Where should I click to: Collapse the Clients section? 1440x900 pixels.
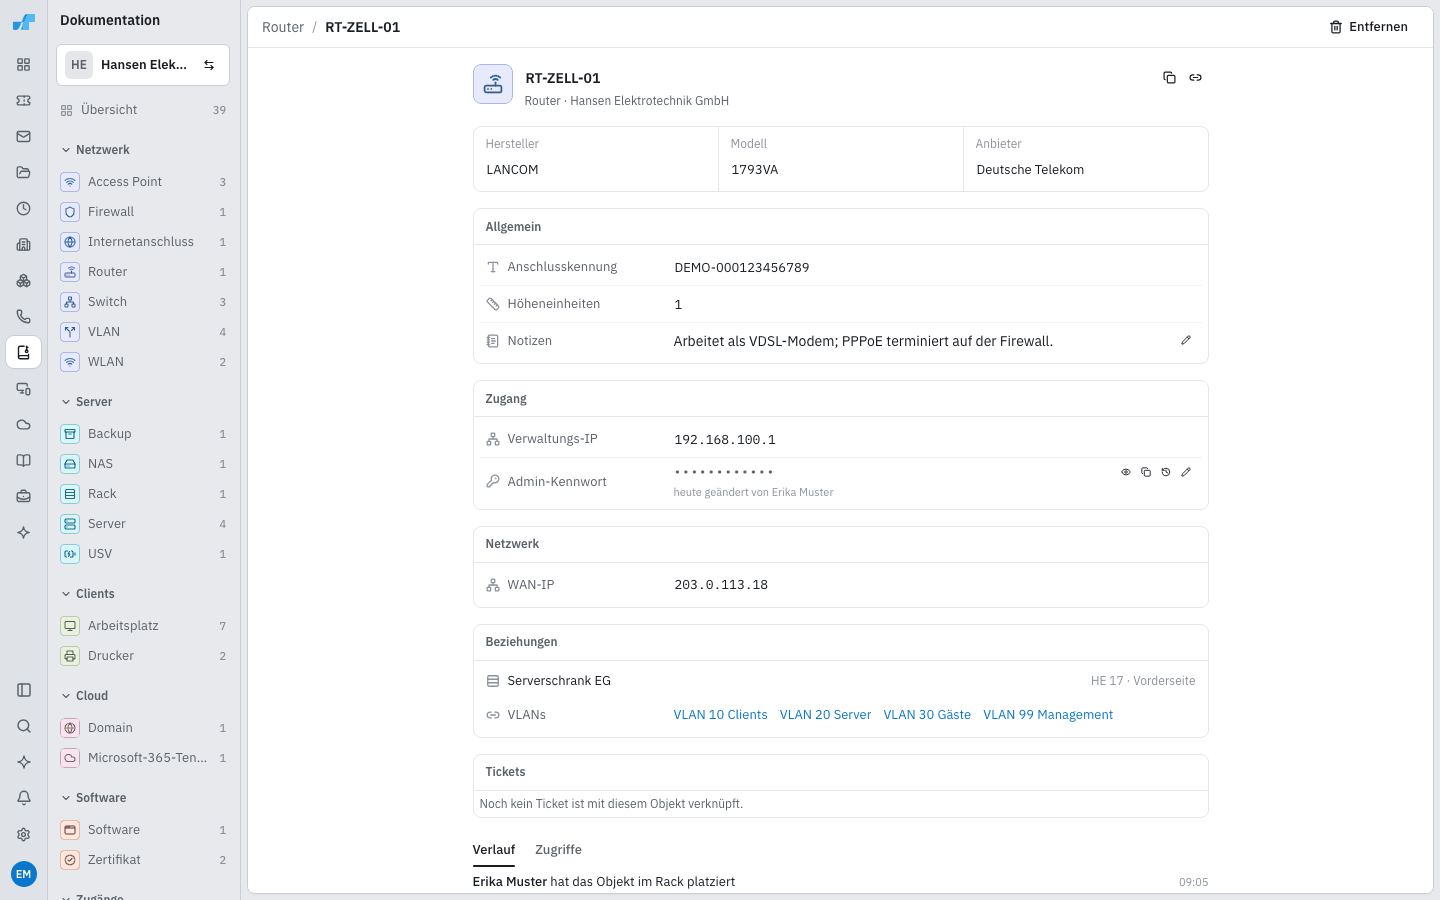pos(88,594)
